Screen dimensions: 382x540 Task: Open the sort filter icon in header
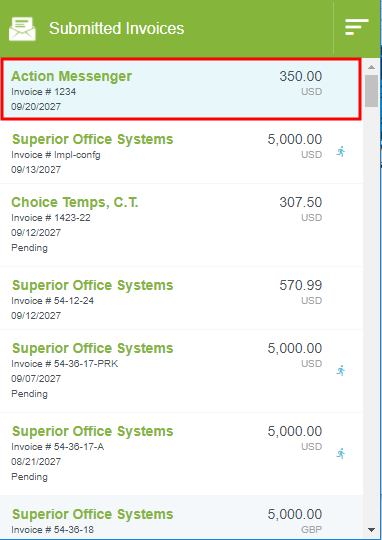(x=357, y=27)
